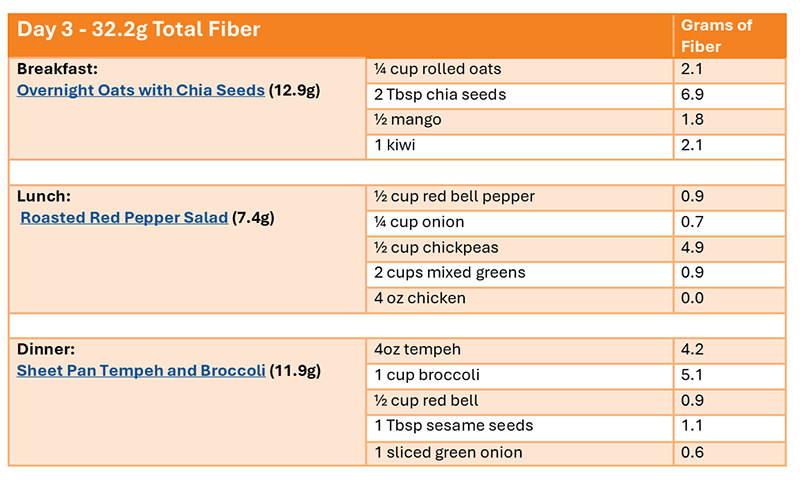The height and width of the screenshot is (486, 800).
Task: Select the 1 sliced green onion cell
Action: tap(448, 452)
